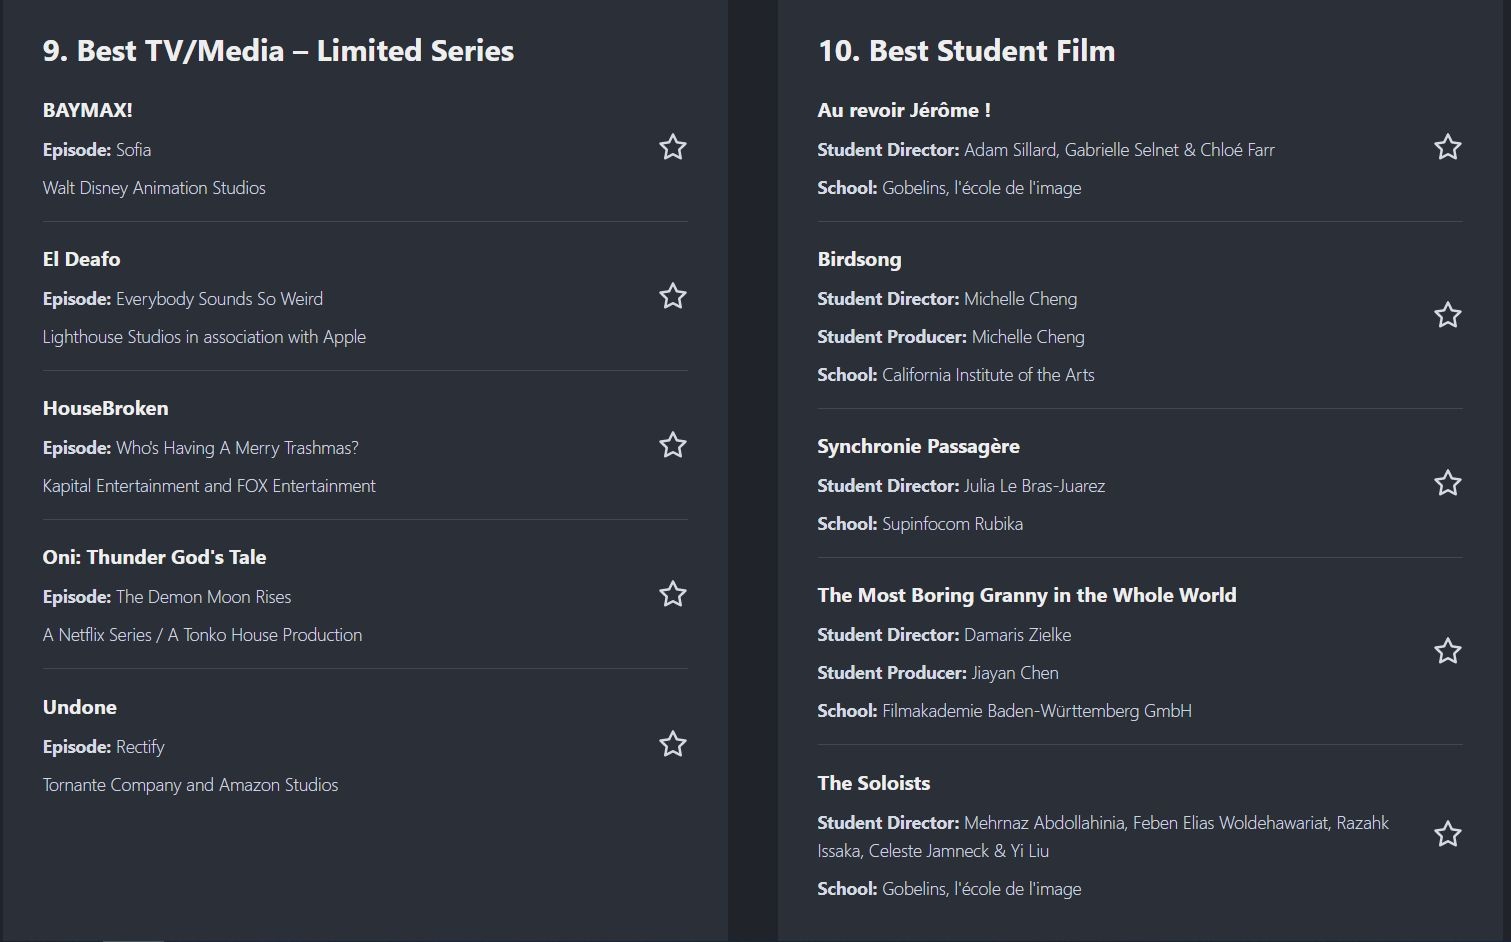This screenshot has width=1511, height=942.
Task: Select the star beside Undone
Action: click(x=672, y=745)
